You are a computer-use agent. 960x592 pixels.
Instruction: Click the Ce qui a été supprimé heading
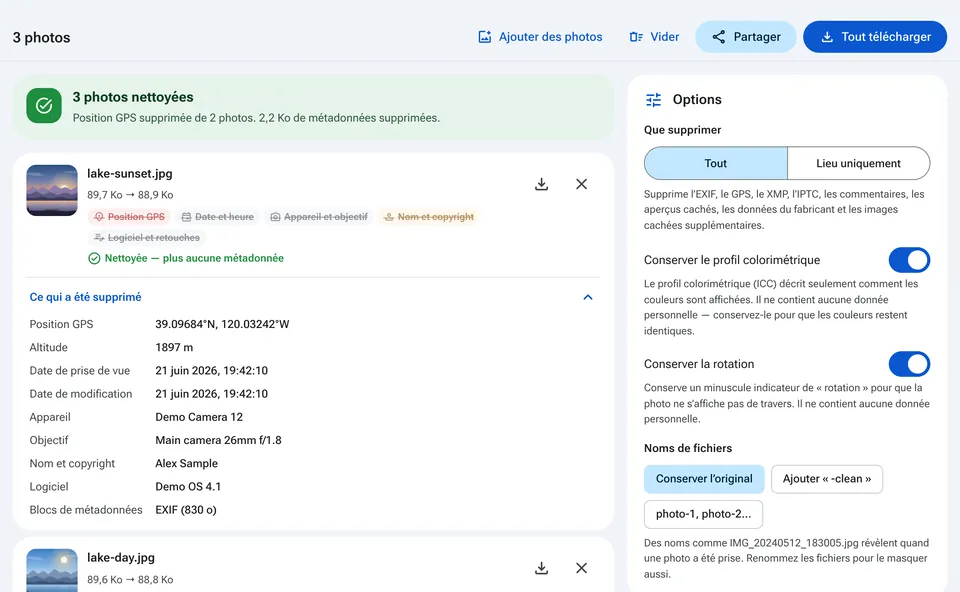pos(86,297)
